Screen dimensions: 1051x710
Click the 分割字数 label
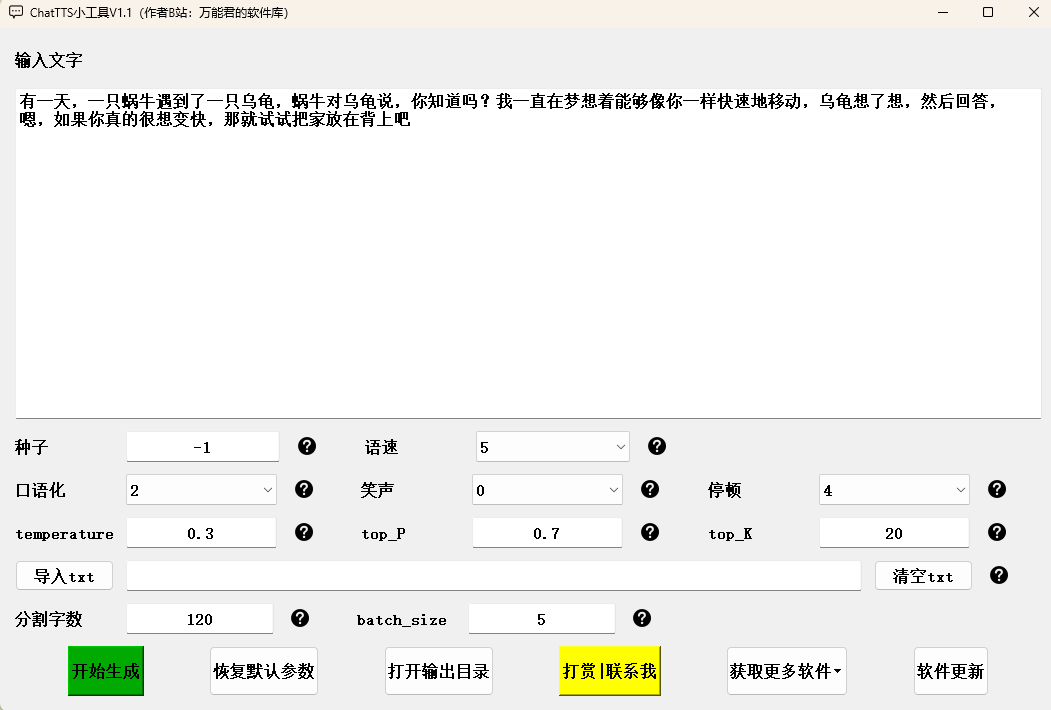click(x=48, y=619)
